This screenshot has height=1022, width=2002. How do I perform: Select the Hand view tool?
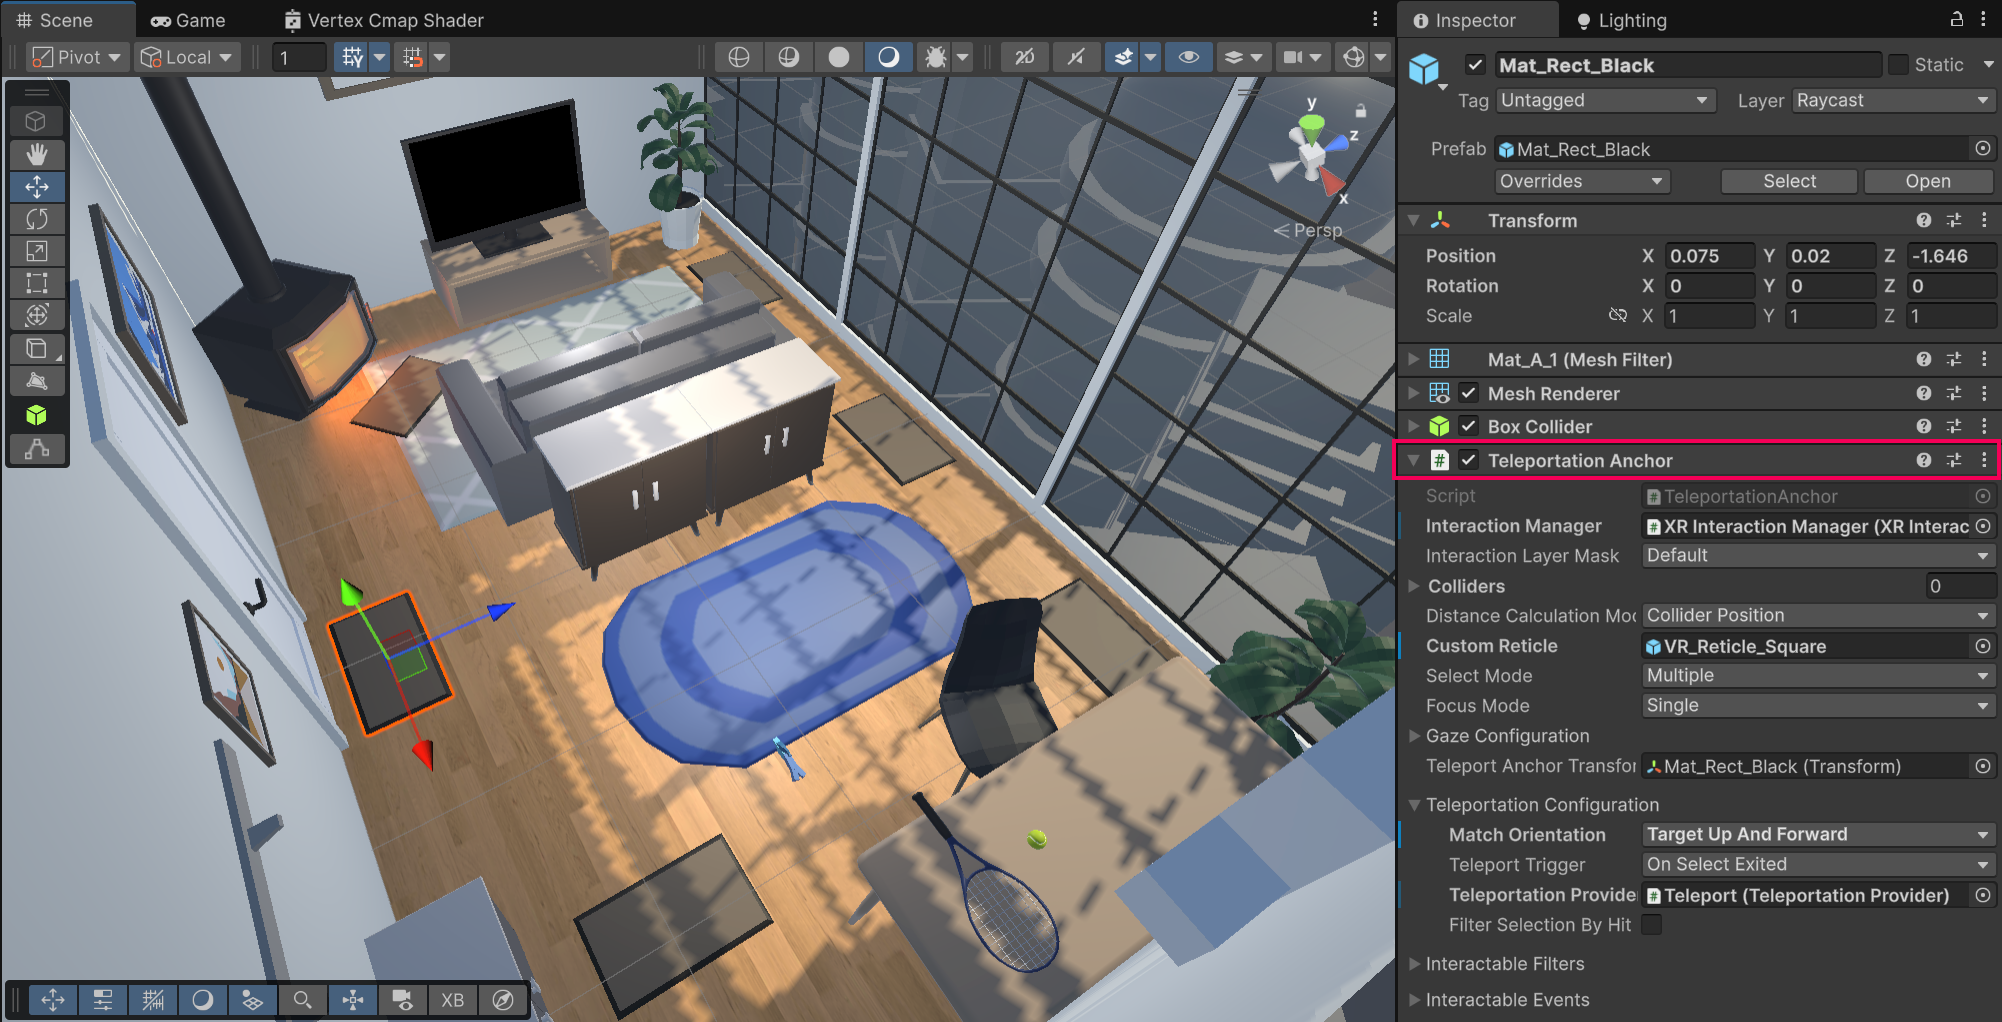37,154
